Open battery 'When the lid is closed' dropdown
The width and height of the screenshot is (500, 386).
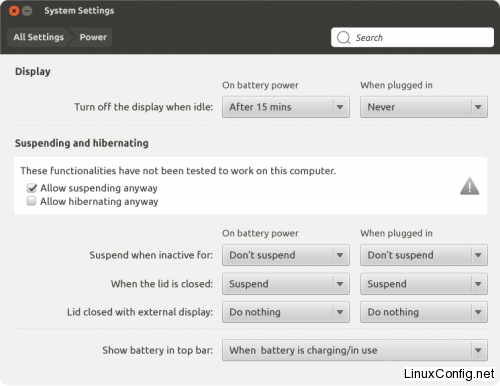[286, 284]
